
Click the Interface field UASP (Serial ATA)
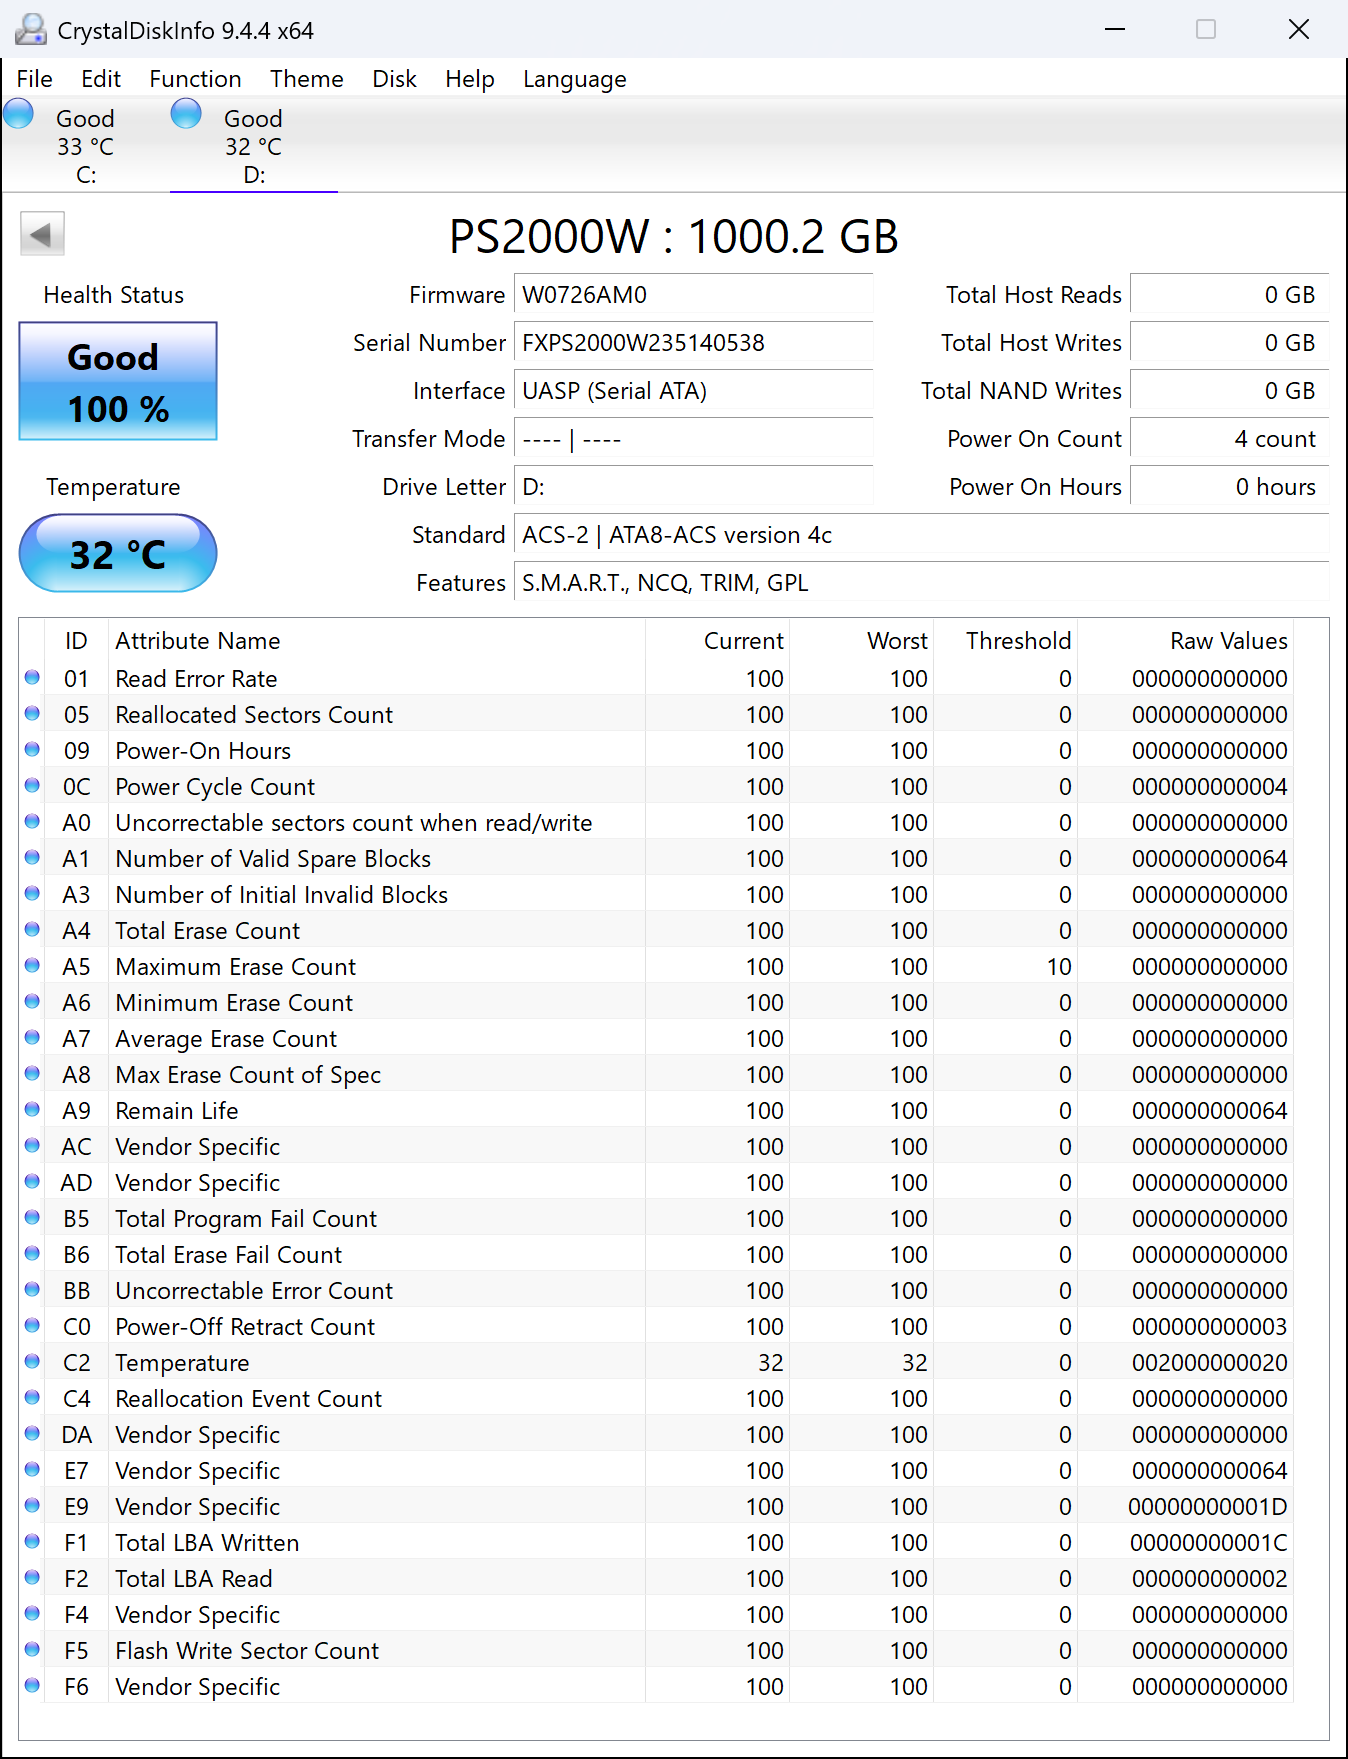click(x=693, y=391)
